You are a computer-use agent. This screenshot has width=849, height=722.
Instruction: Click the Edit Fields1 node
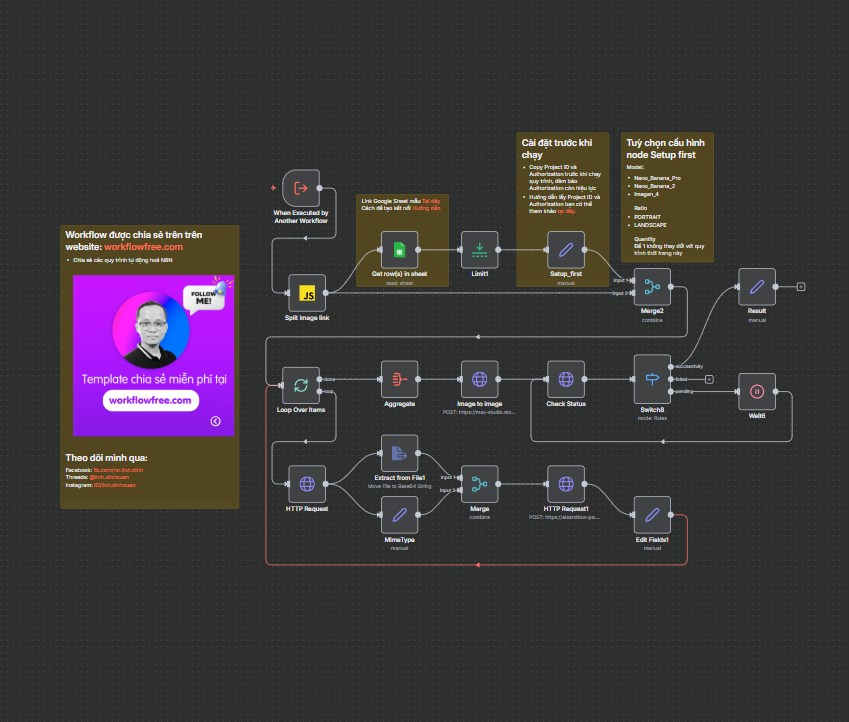pos(652,516)
